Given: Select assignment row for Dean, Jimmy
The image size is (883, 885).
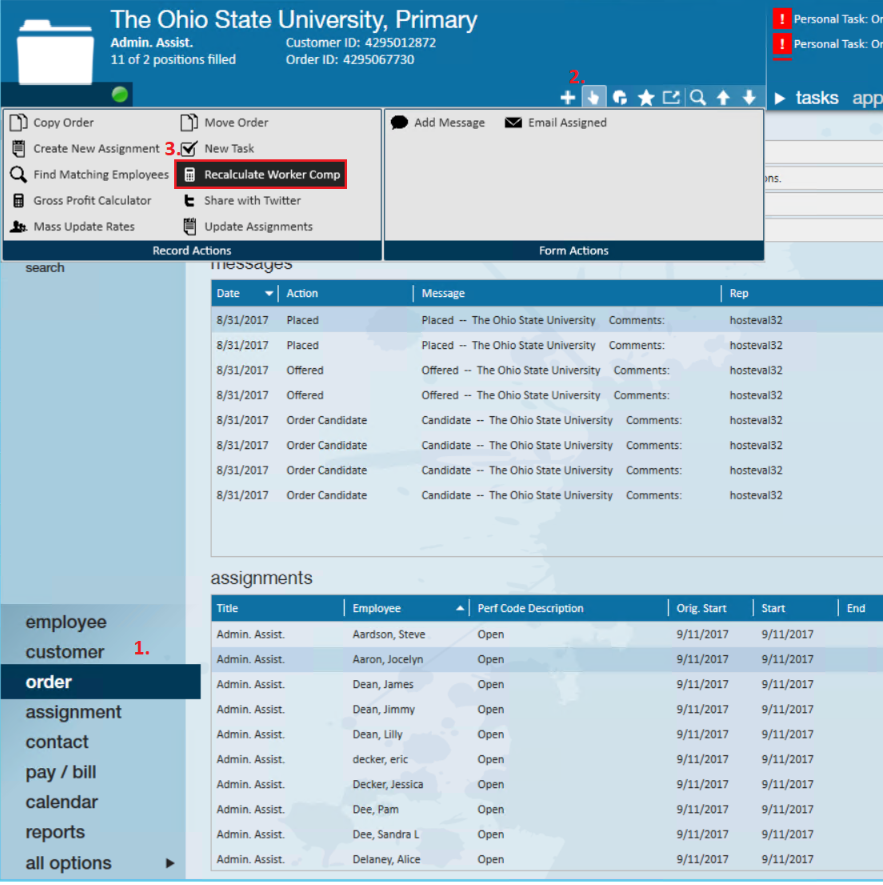Looking at the screenshot, I should tap(547, 709).
